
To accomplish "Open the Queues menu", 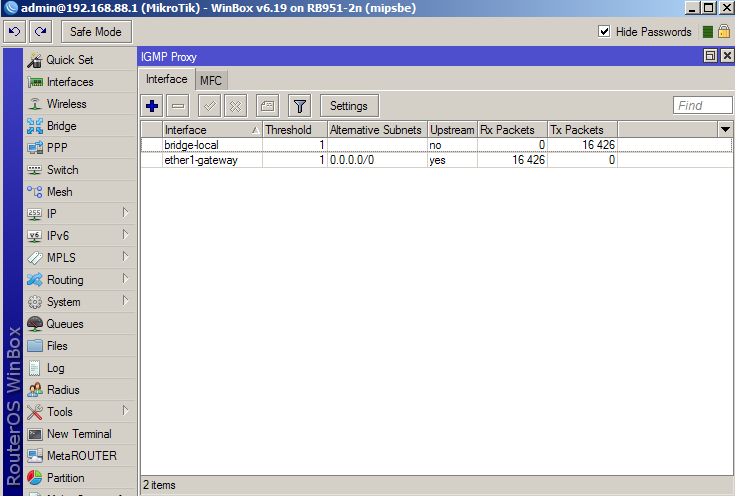I will tap(80, 324).
